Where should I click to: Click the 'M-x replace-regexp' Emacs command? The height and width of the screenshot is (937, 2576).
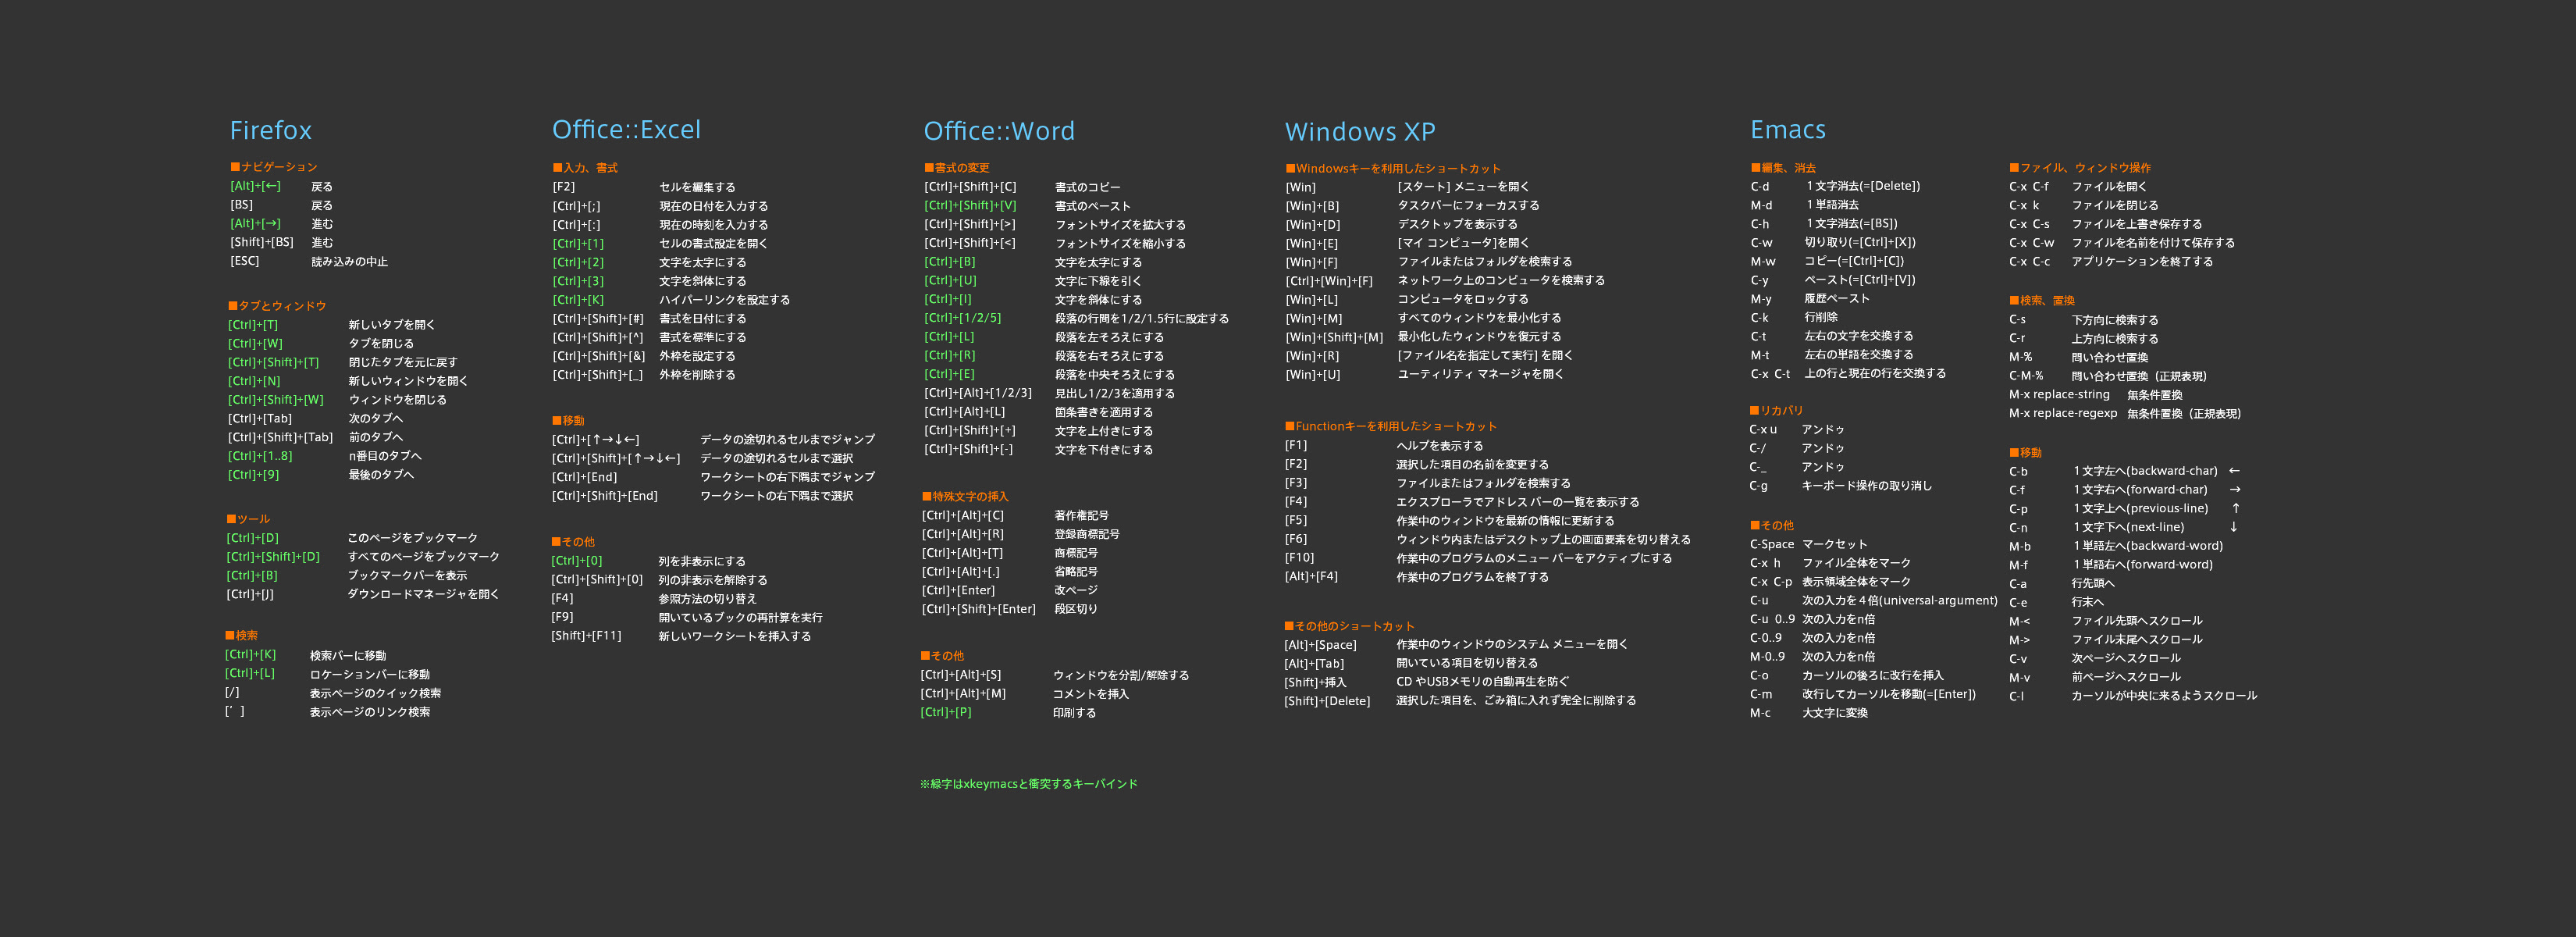tap(2062, 413)
